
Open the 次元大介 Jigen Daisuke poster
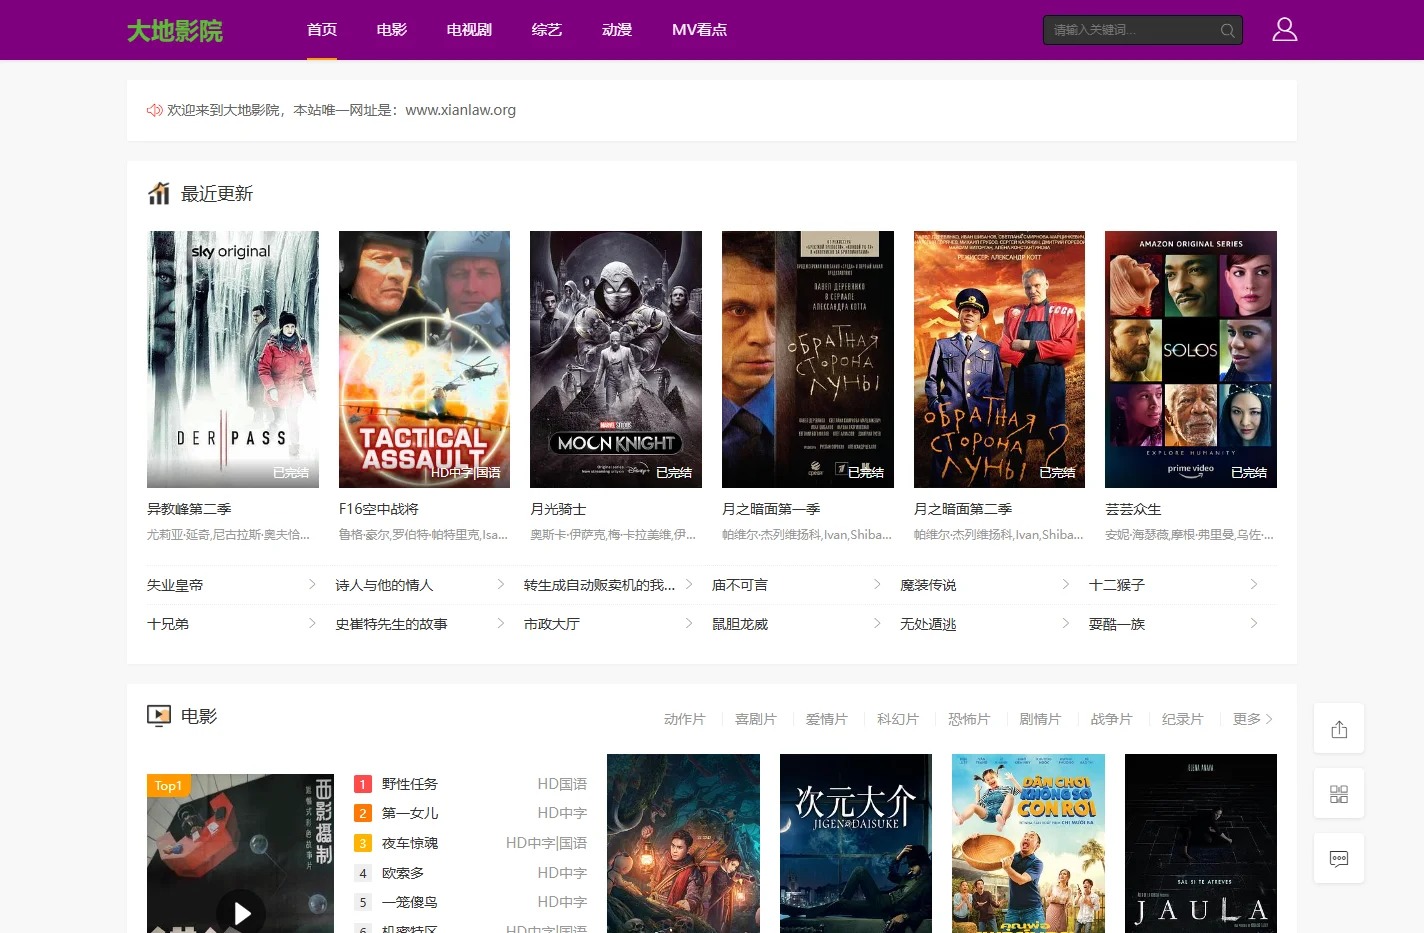(856, 843)
